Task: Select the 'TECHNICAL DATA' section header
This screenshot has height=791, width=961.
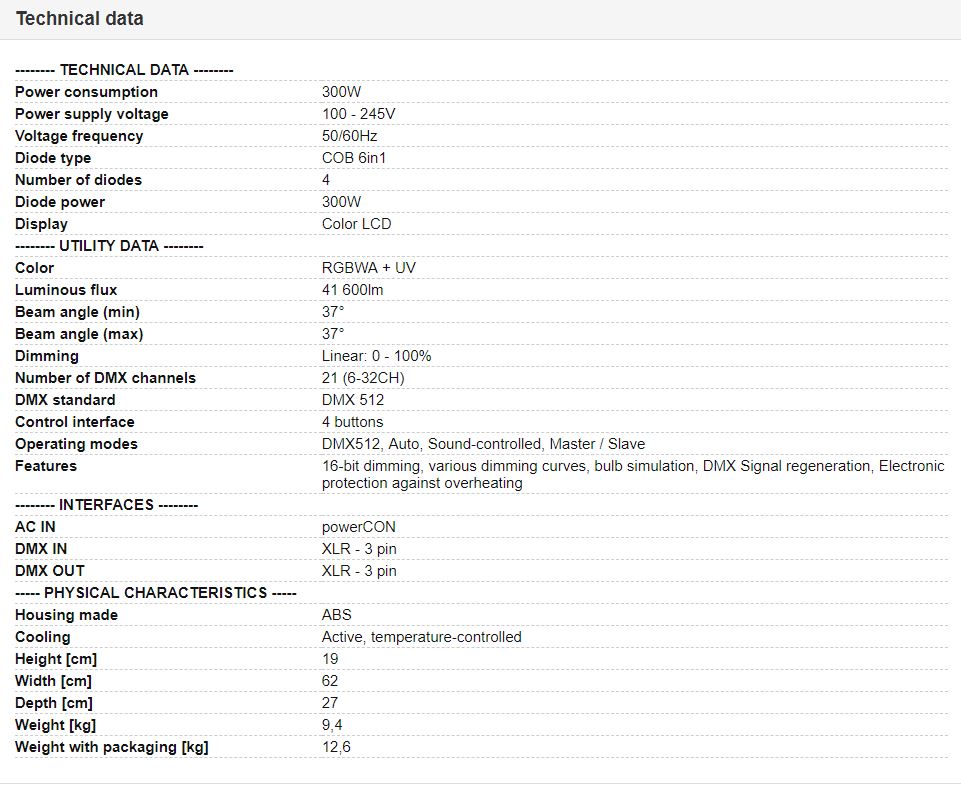Action: tap(124, 70)
